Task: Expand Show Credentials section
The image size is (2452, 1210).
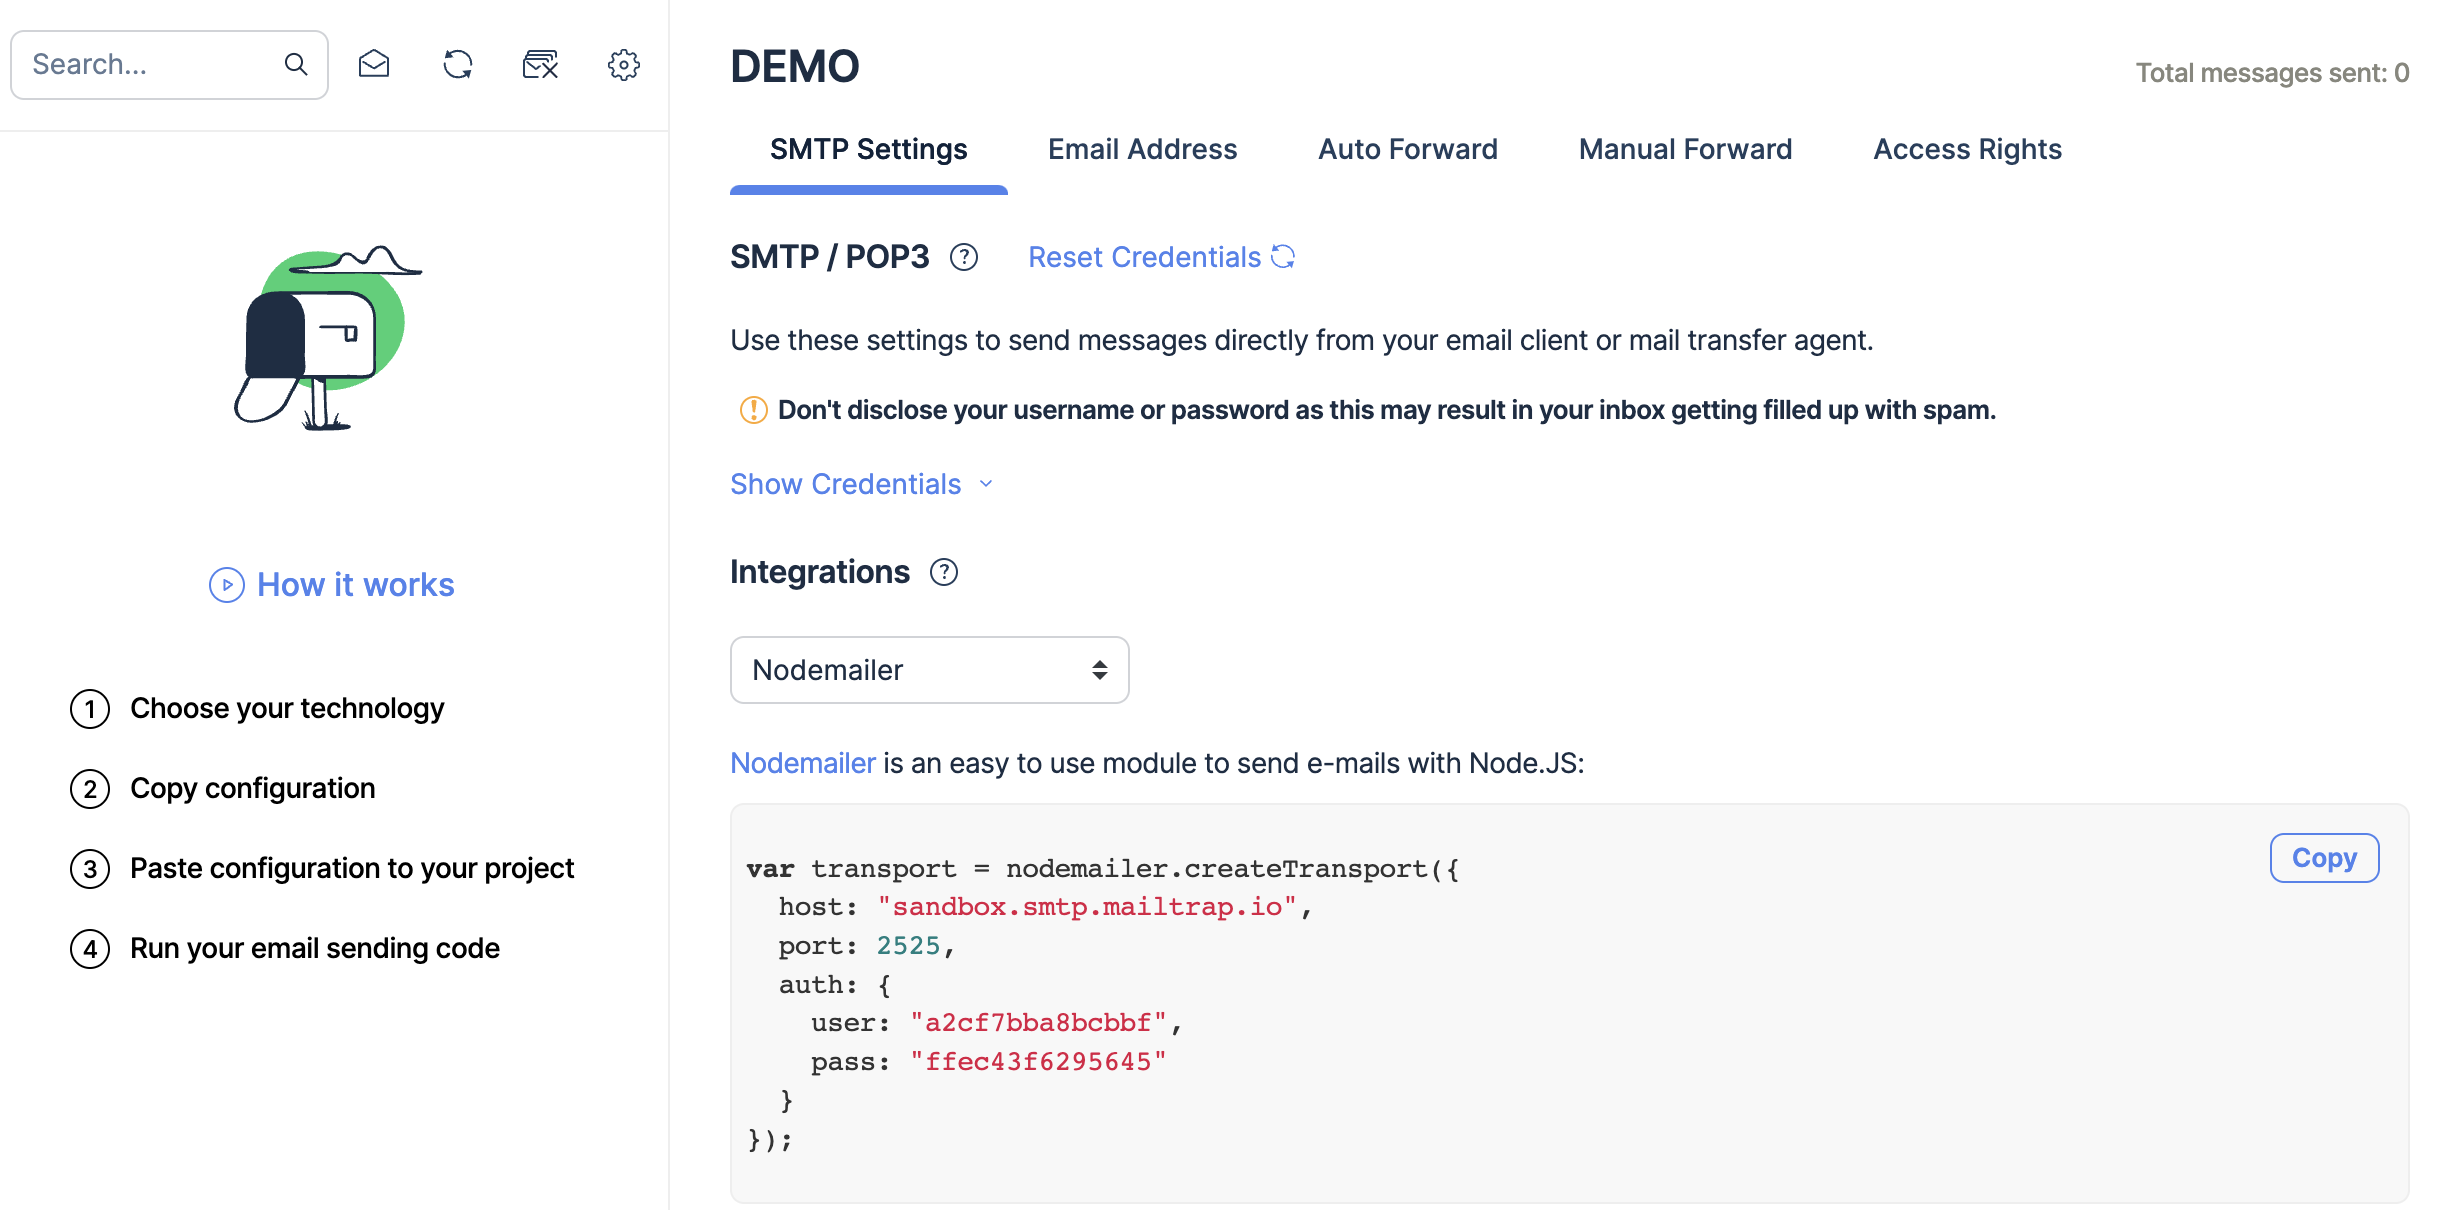Action: pos(860,484)
